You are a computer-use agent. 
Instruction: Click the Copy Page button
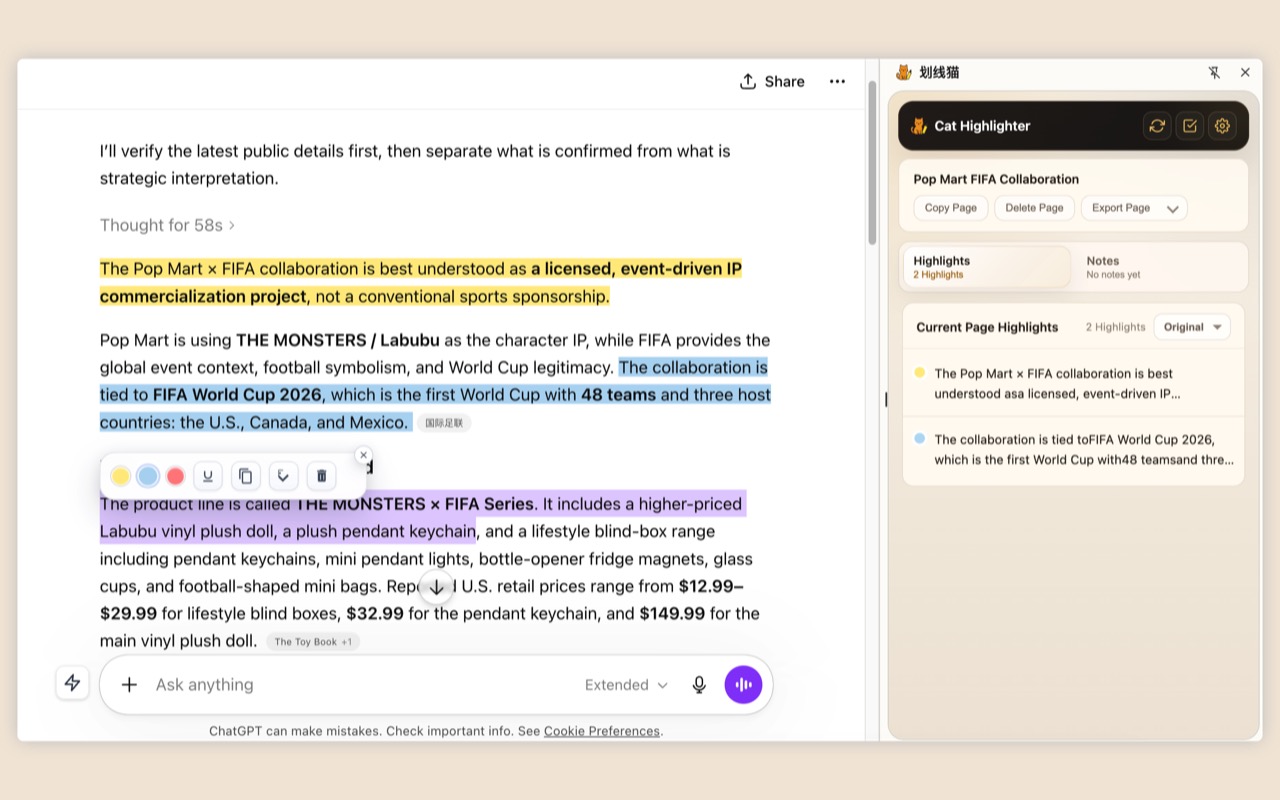pyautogui.click(x=951, y=208)
